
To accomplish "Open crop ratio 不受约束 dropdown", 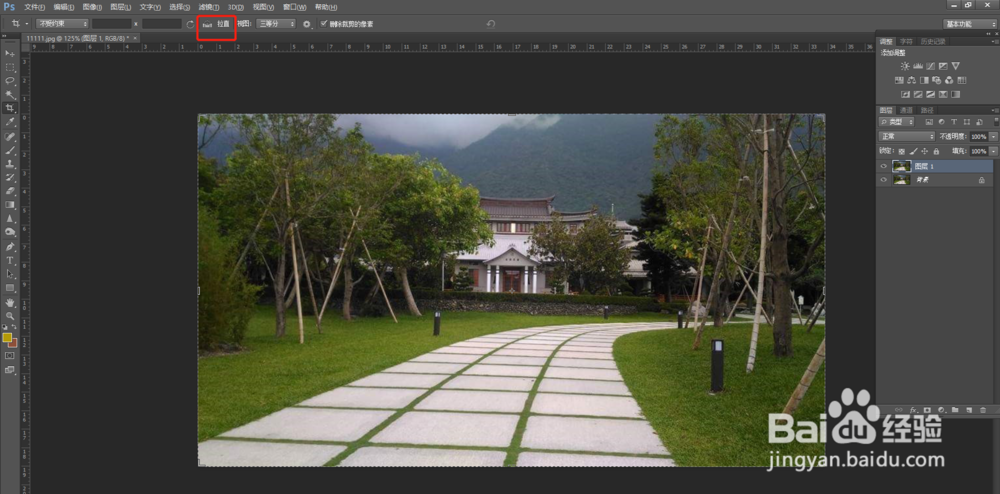I will point(62,24).
